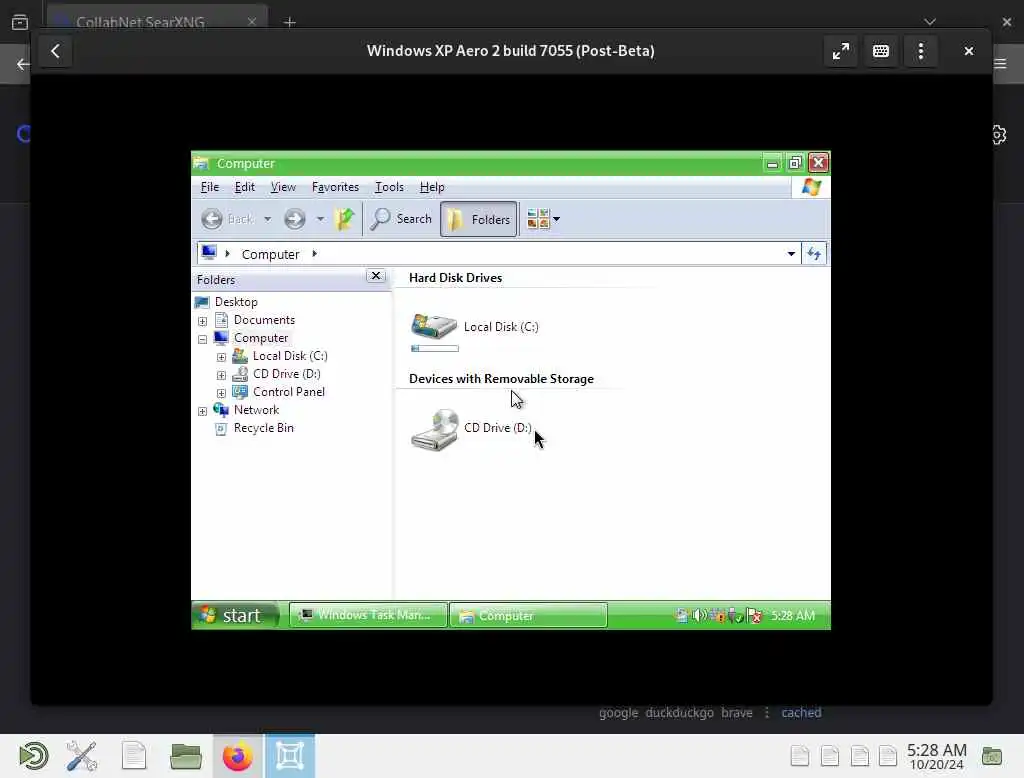Viewport: 1024px width, 778px height.
Task: Select Local Disk (C:) in folder tree
Action: coord(290,356)
